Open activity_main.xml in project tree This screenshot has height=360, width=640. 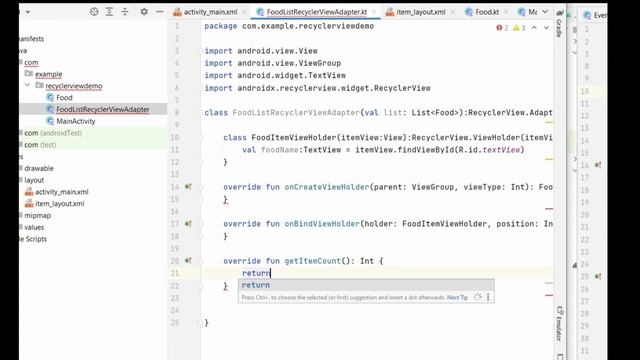point(62,192)
